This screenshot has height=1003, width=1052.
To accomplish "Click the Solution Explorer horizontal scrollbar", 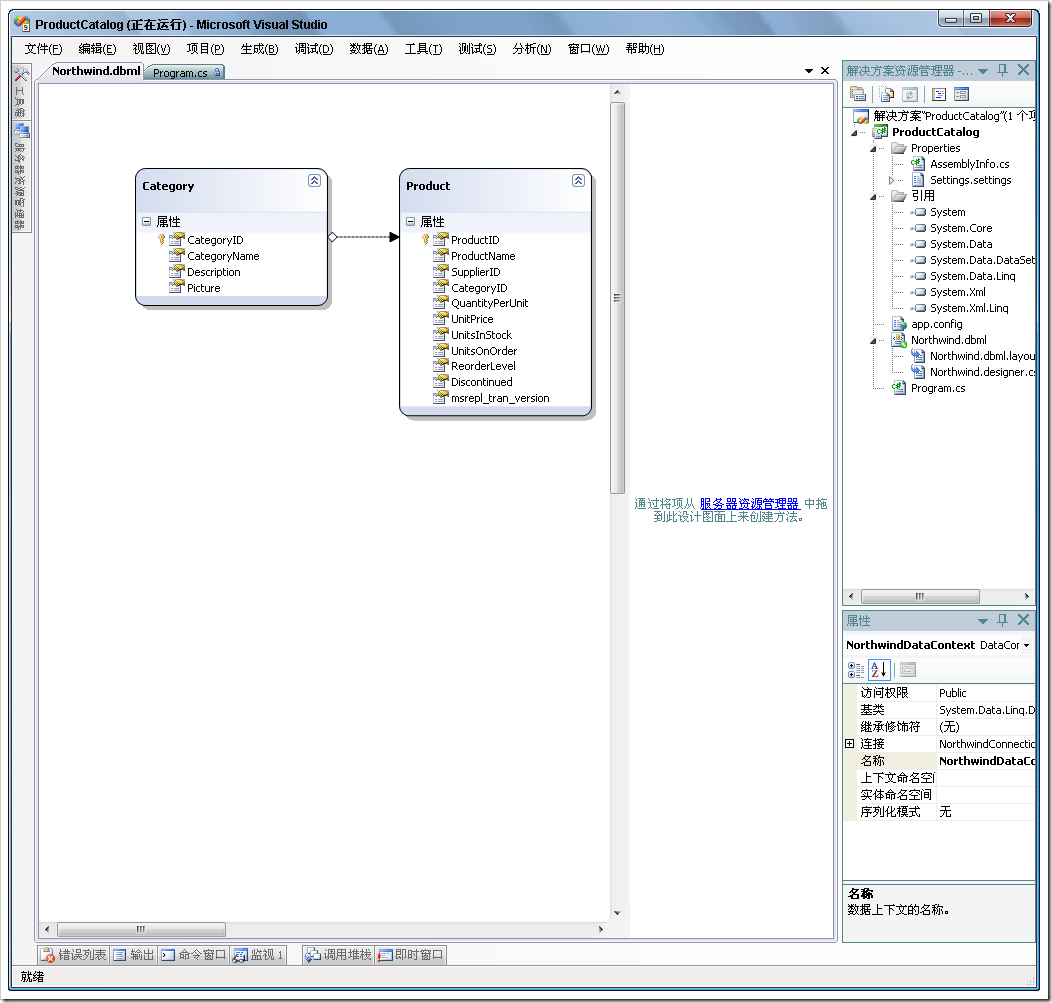I will [x=920, y=596].
